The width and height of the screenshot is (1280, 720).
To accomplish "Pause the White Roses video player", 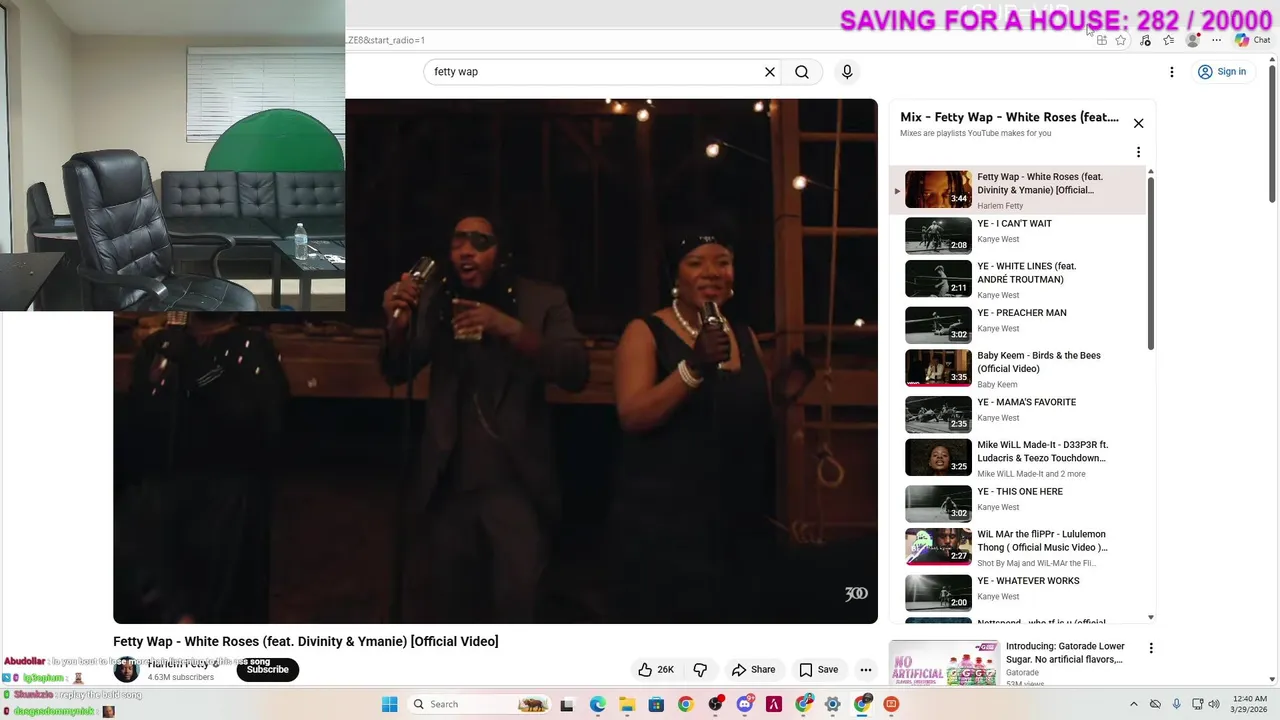I will (x=495, y=361).
